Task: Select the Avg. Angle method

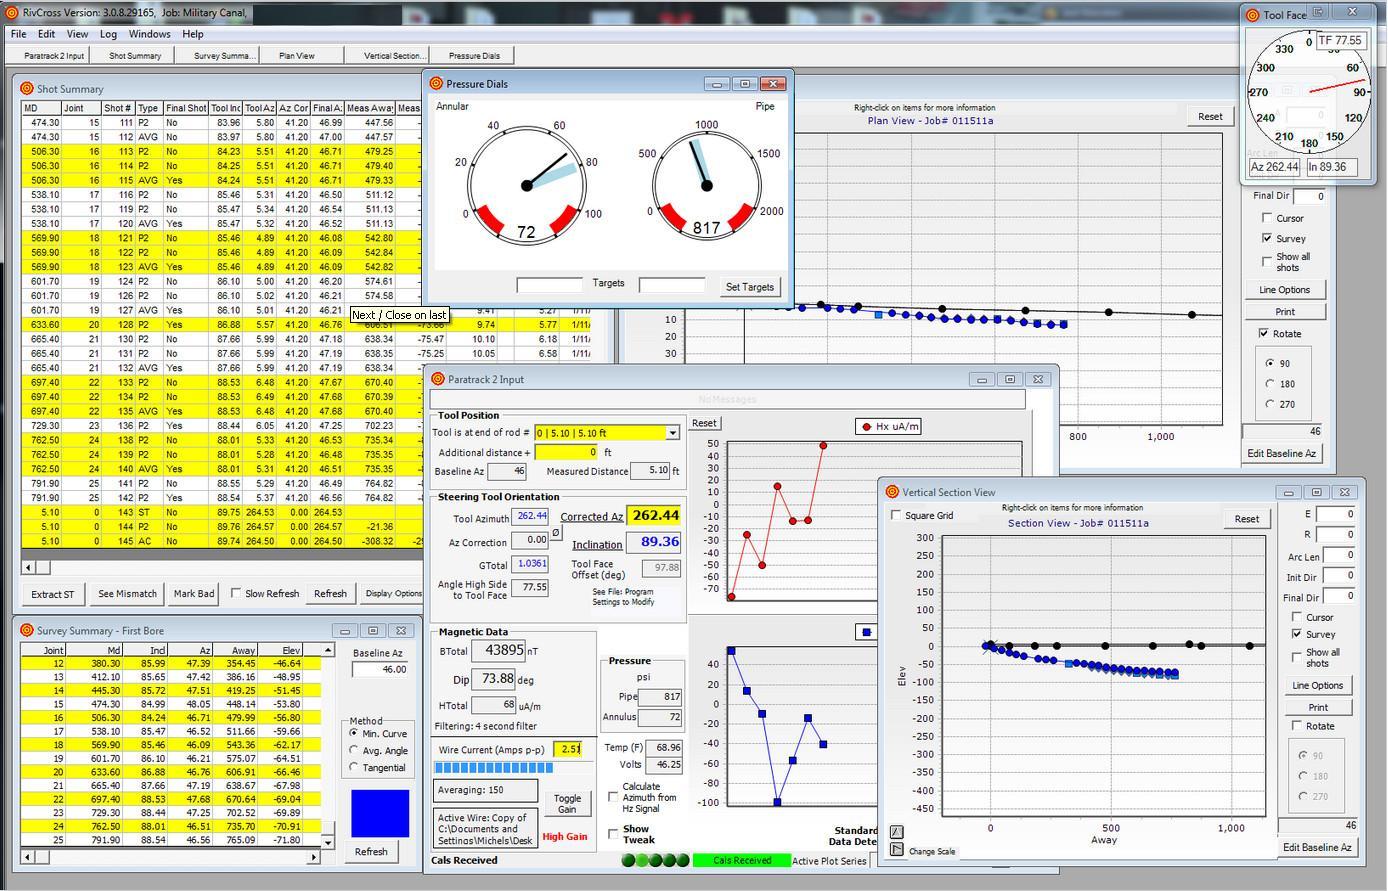Action: 354,750
